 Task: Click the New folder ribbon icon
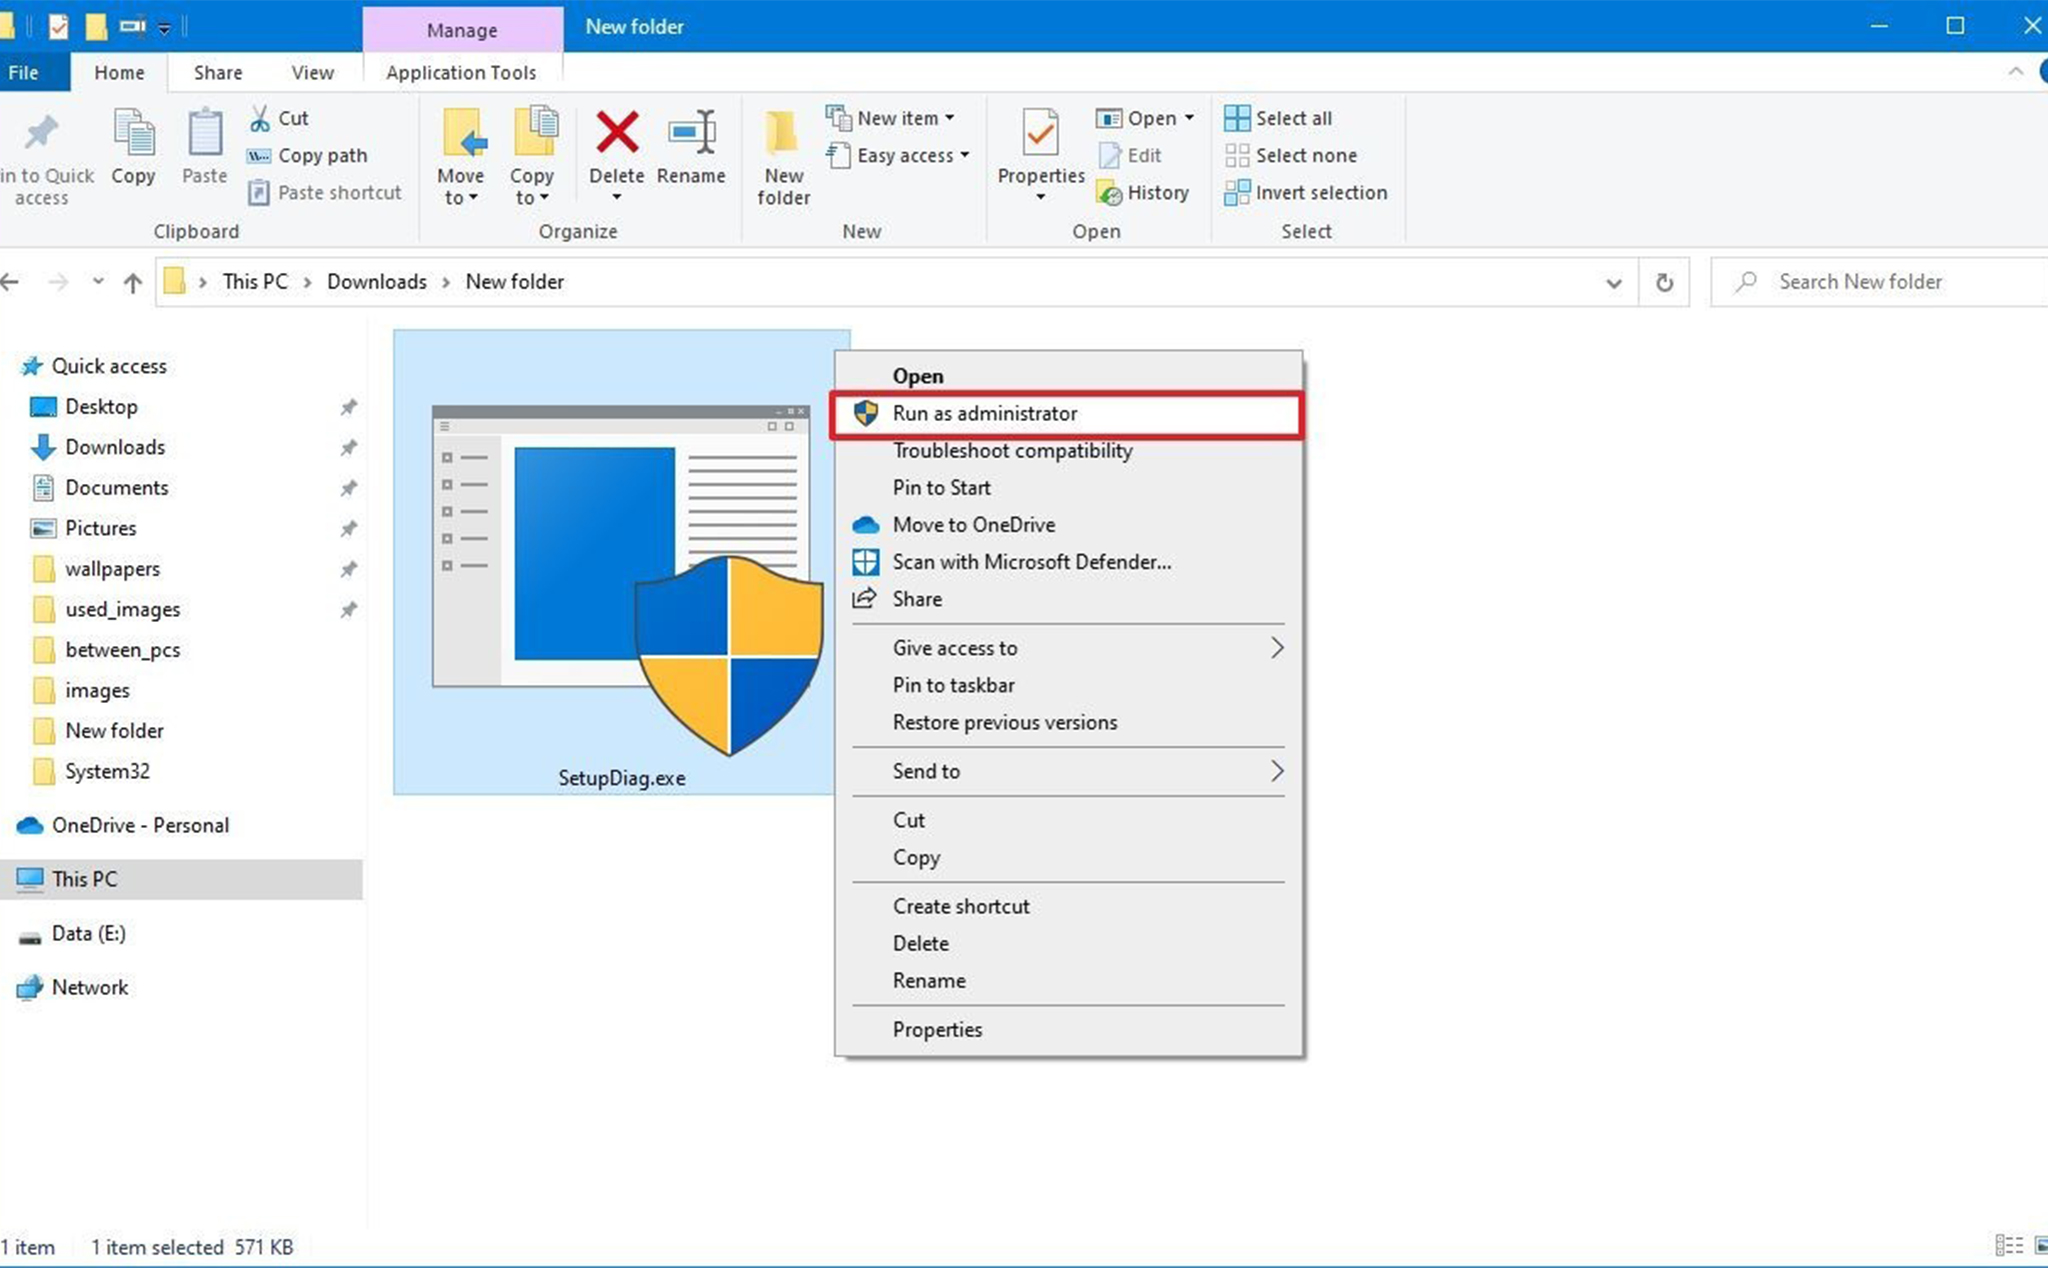point(782,132)
